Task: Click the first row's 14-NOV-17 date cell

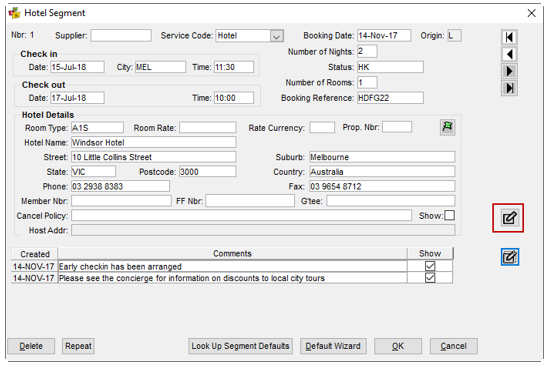Action: (x=34, y=267)
